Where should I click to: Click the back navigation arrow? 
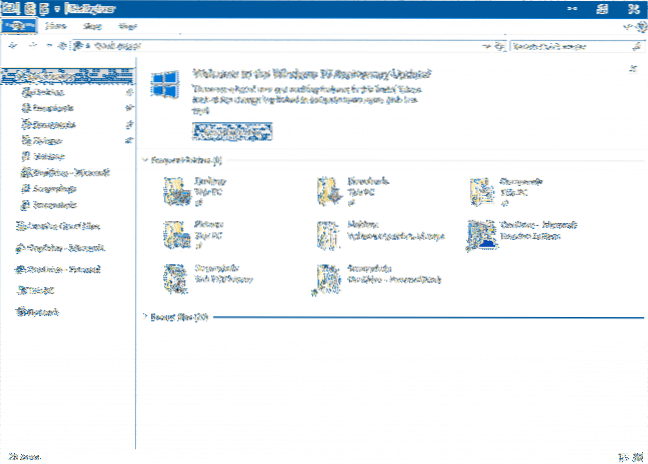click(11, 46)
